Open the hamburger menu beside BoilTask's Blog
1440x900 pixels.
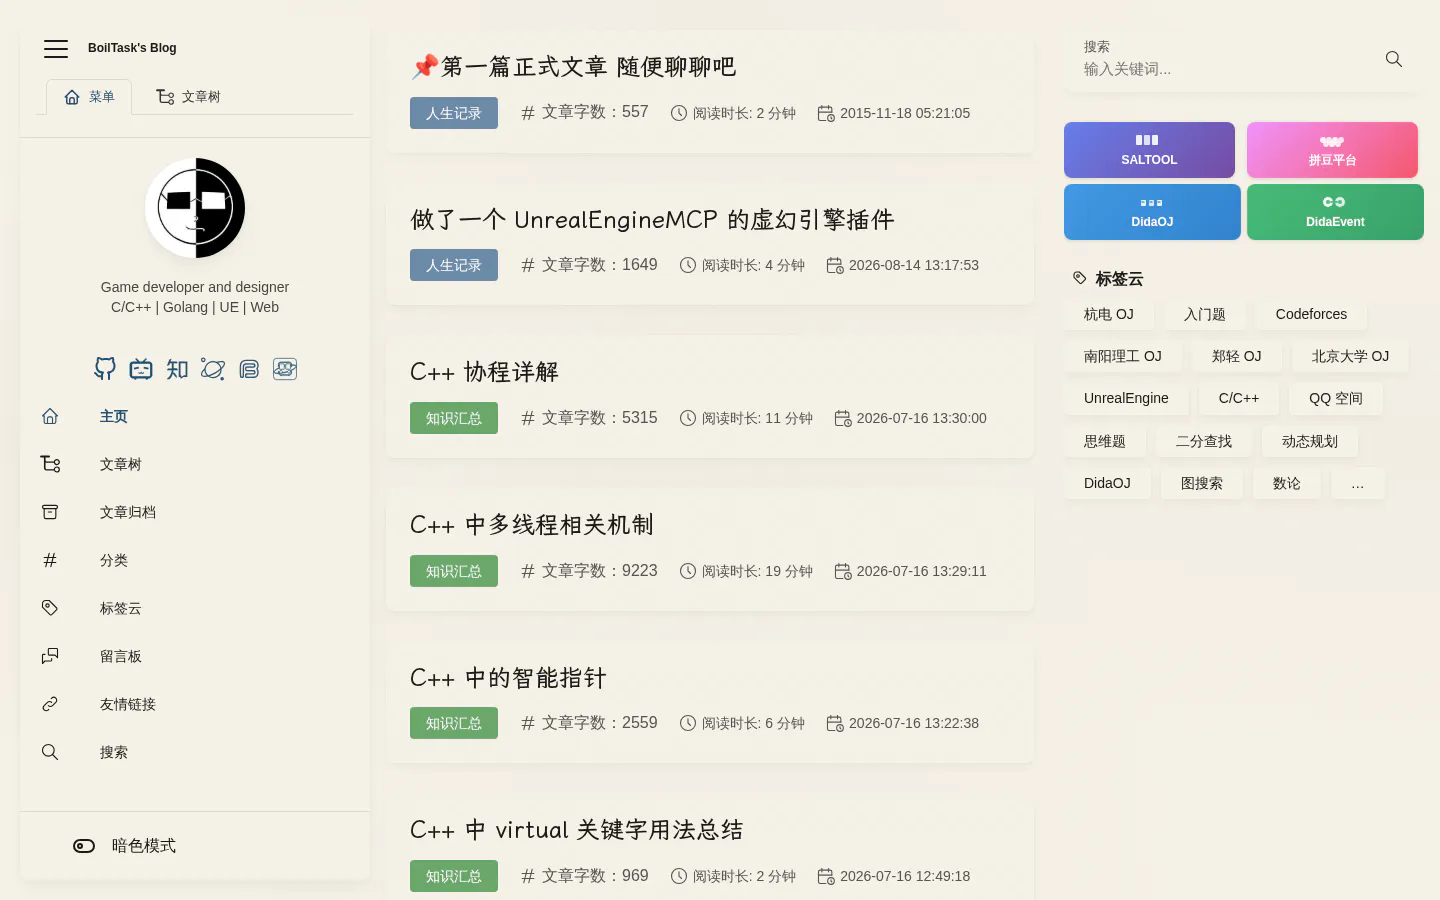(x=56, y=48)
